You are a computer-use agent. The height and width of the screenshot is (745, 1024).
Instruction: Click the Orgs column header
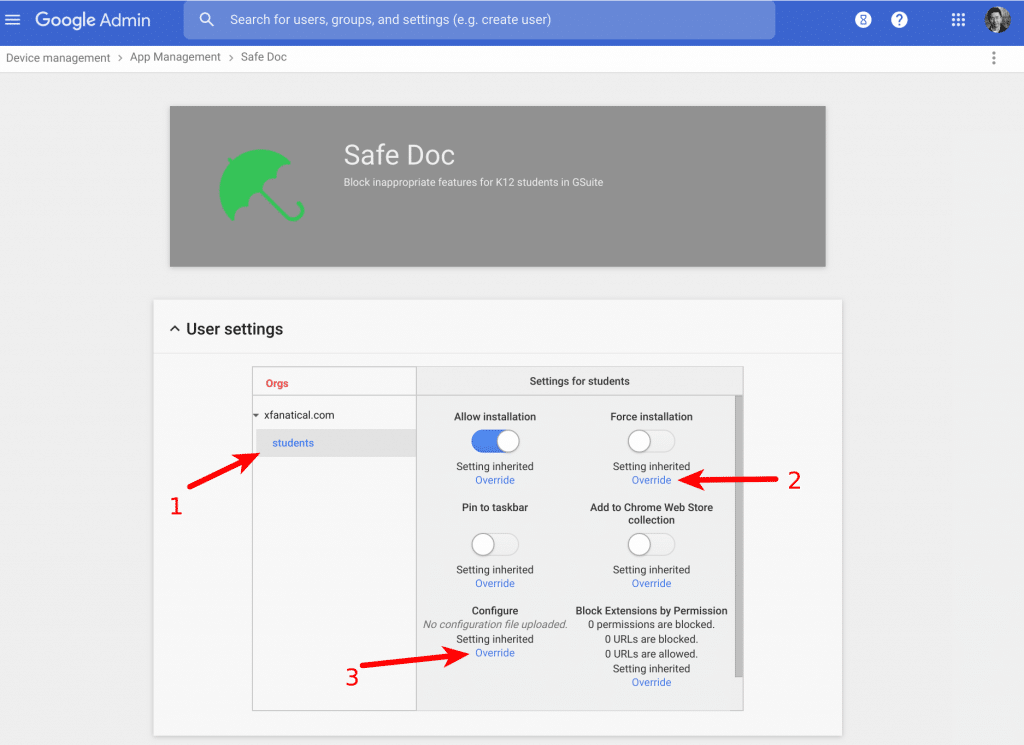[277, 383]
